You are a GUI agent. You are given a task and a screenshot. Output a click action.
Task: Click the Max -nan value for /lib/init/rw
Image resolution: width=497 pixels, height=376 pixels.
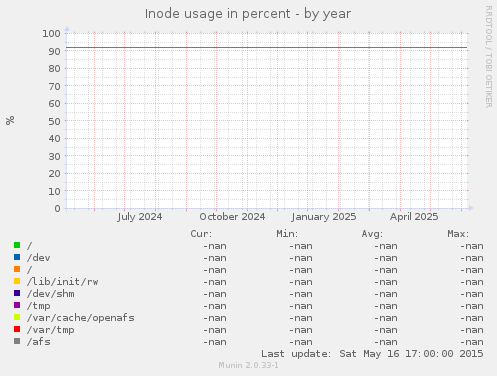tap(472, 282)
